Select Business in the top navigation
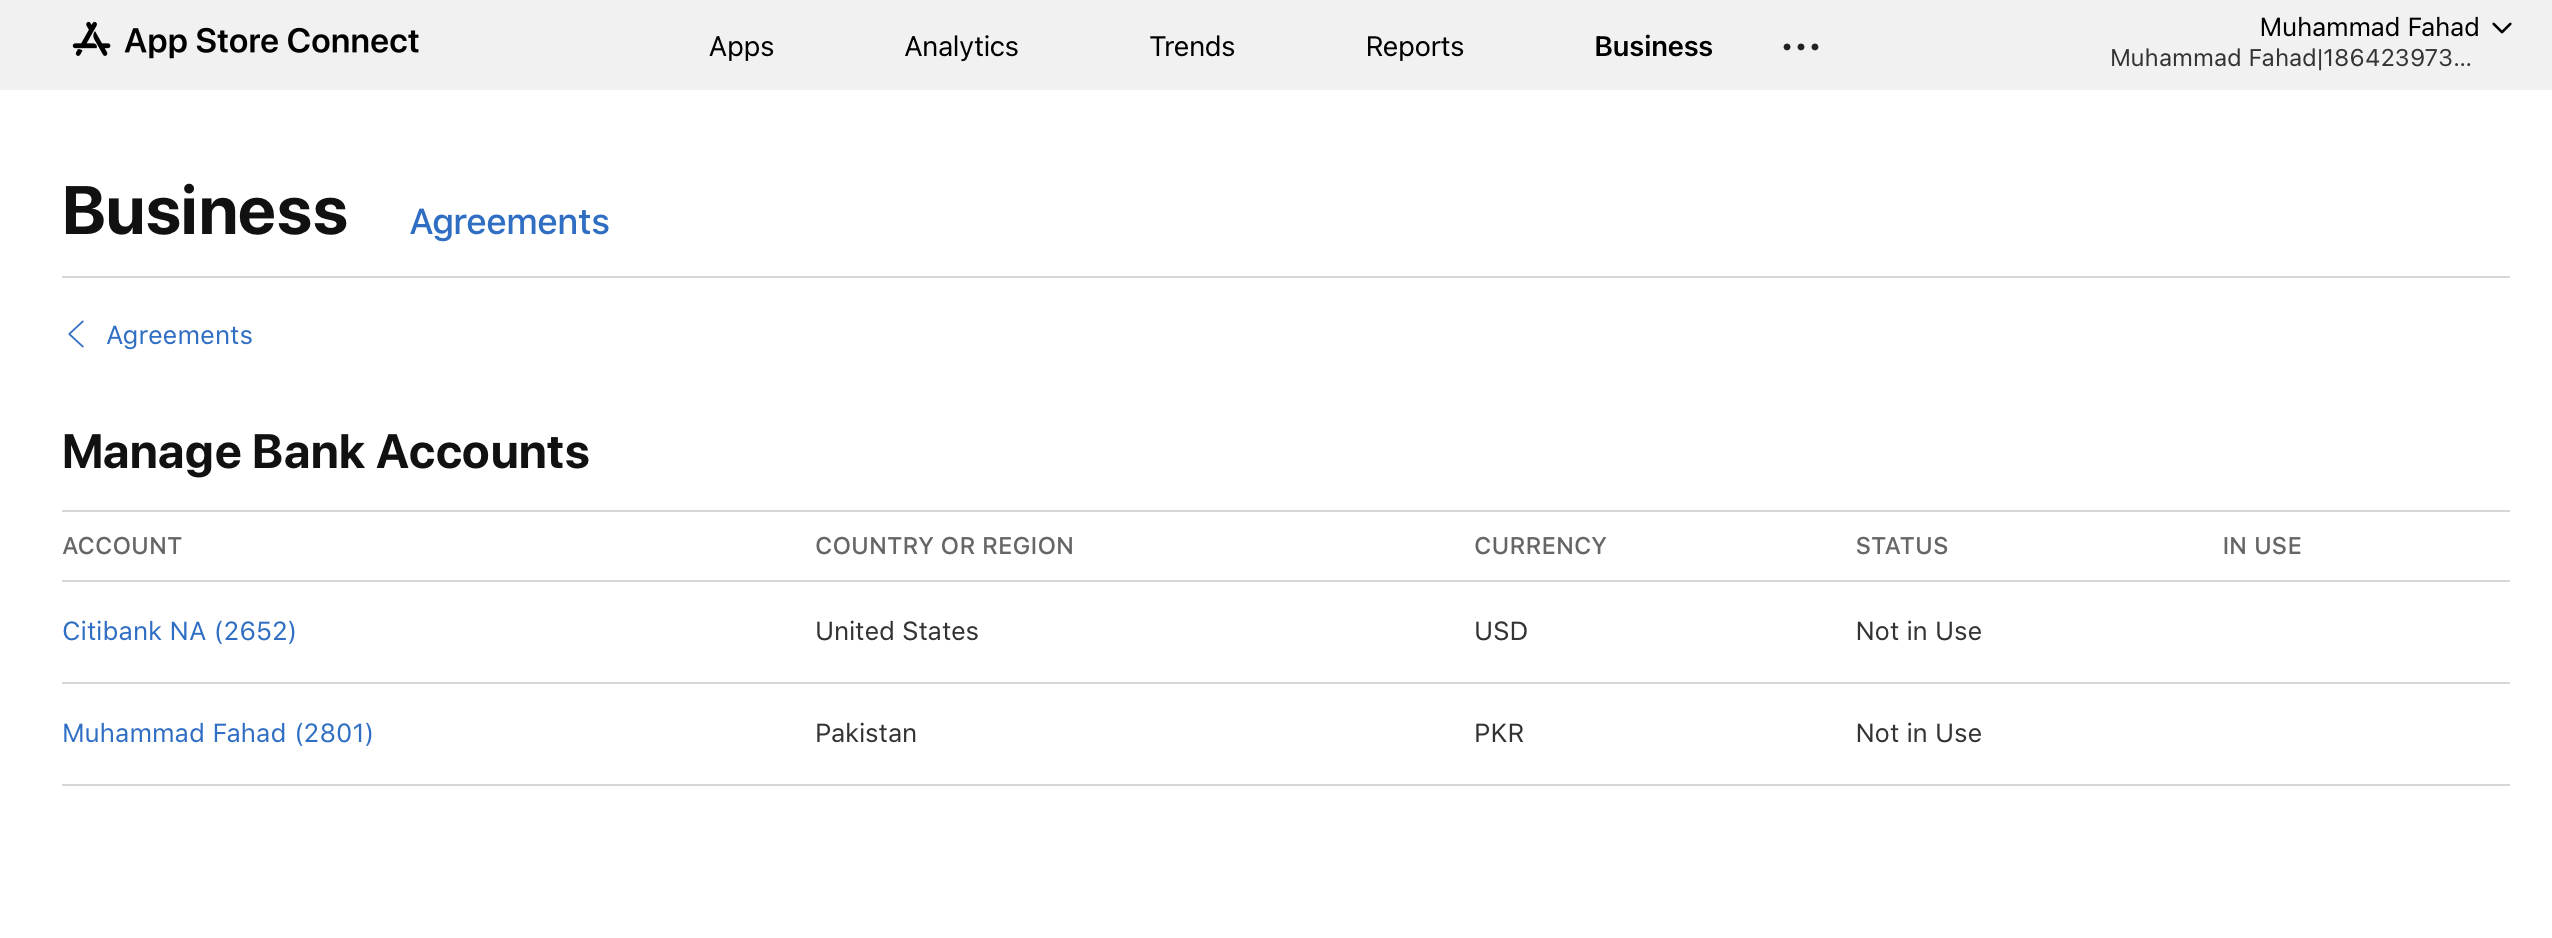2552x938 pixels. [x=1653, y=47]
